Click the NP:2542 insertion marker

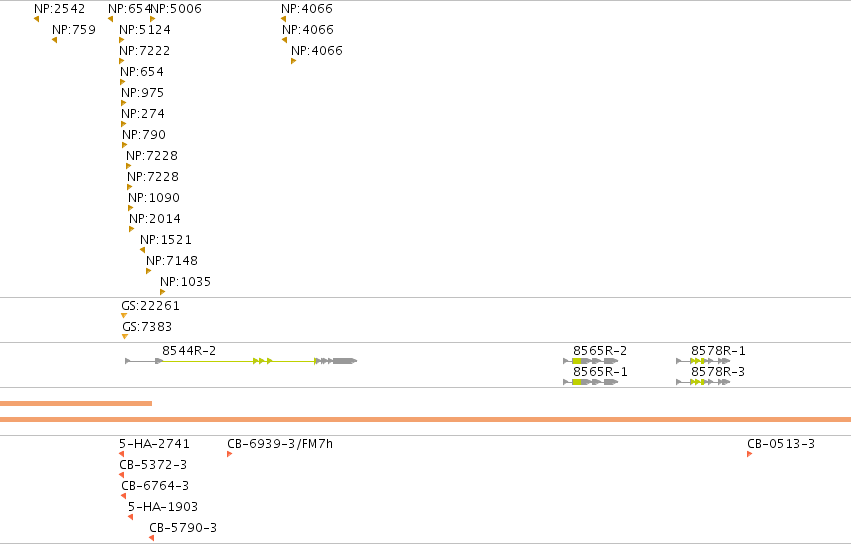pos(36,19)
